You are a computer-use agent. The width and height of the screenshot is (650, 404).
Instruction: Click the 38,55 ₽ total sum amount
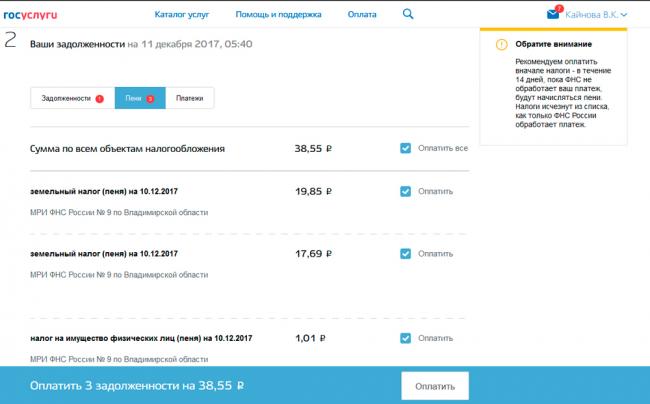pos(313,148)
